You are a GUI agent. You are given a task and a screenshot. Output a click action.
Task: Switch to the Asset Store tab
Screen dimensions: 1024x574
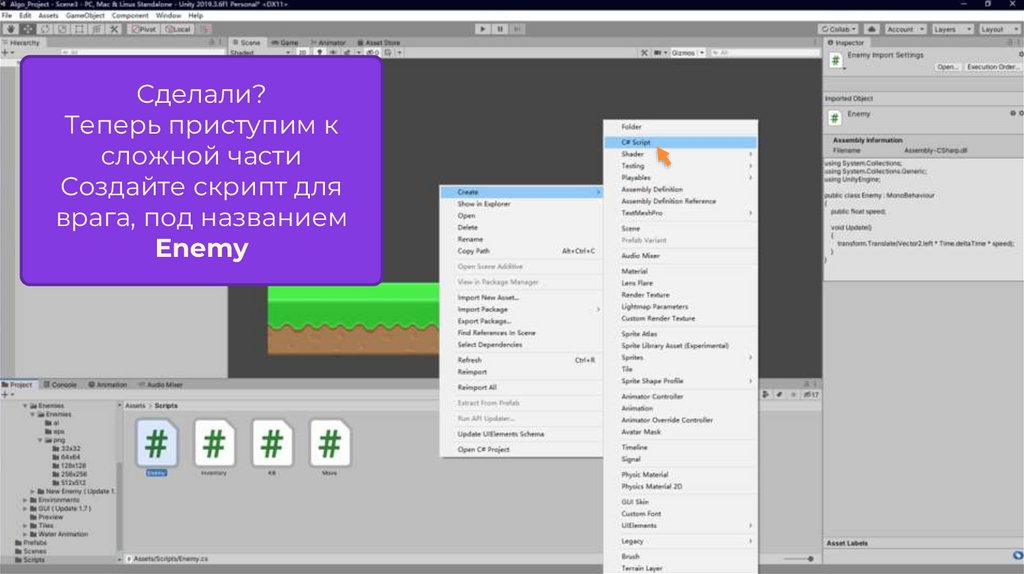(x=379, y=42)
